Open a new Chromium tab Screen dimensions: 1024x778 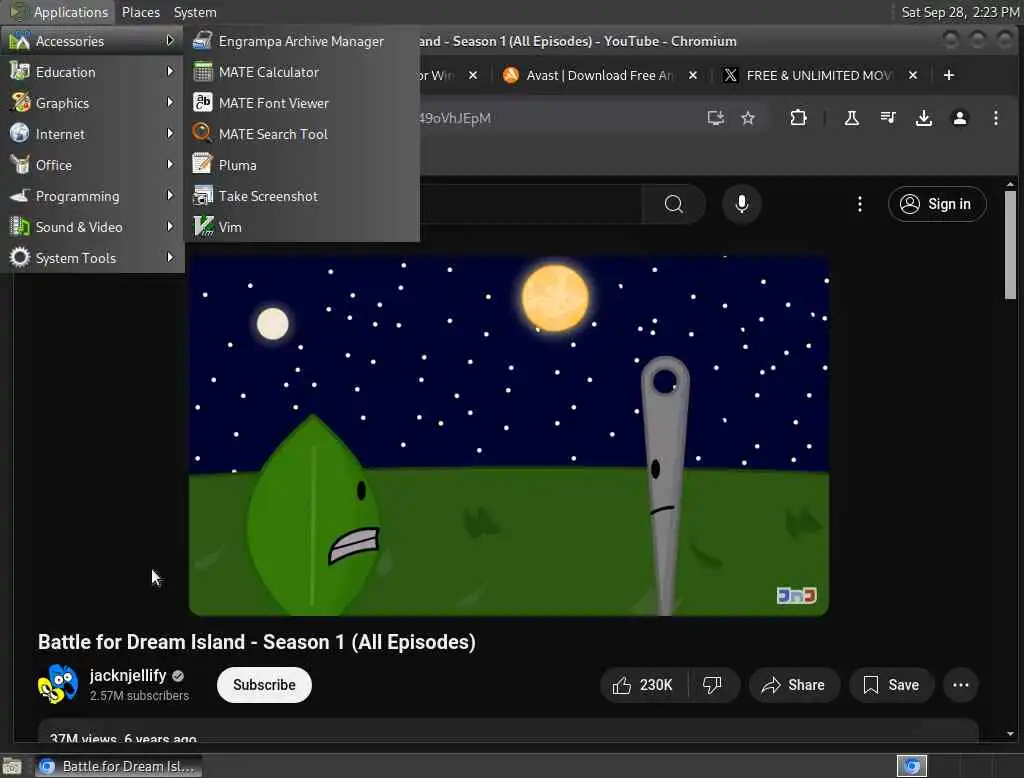pos(949,75)
